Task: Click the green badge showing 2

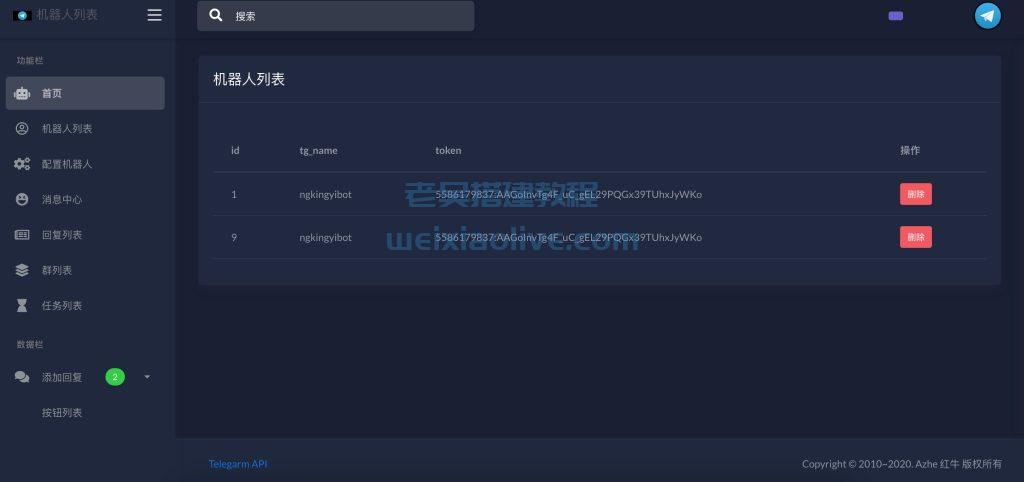Action: coord(115,377)
